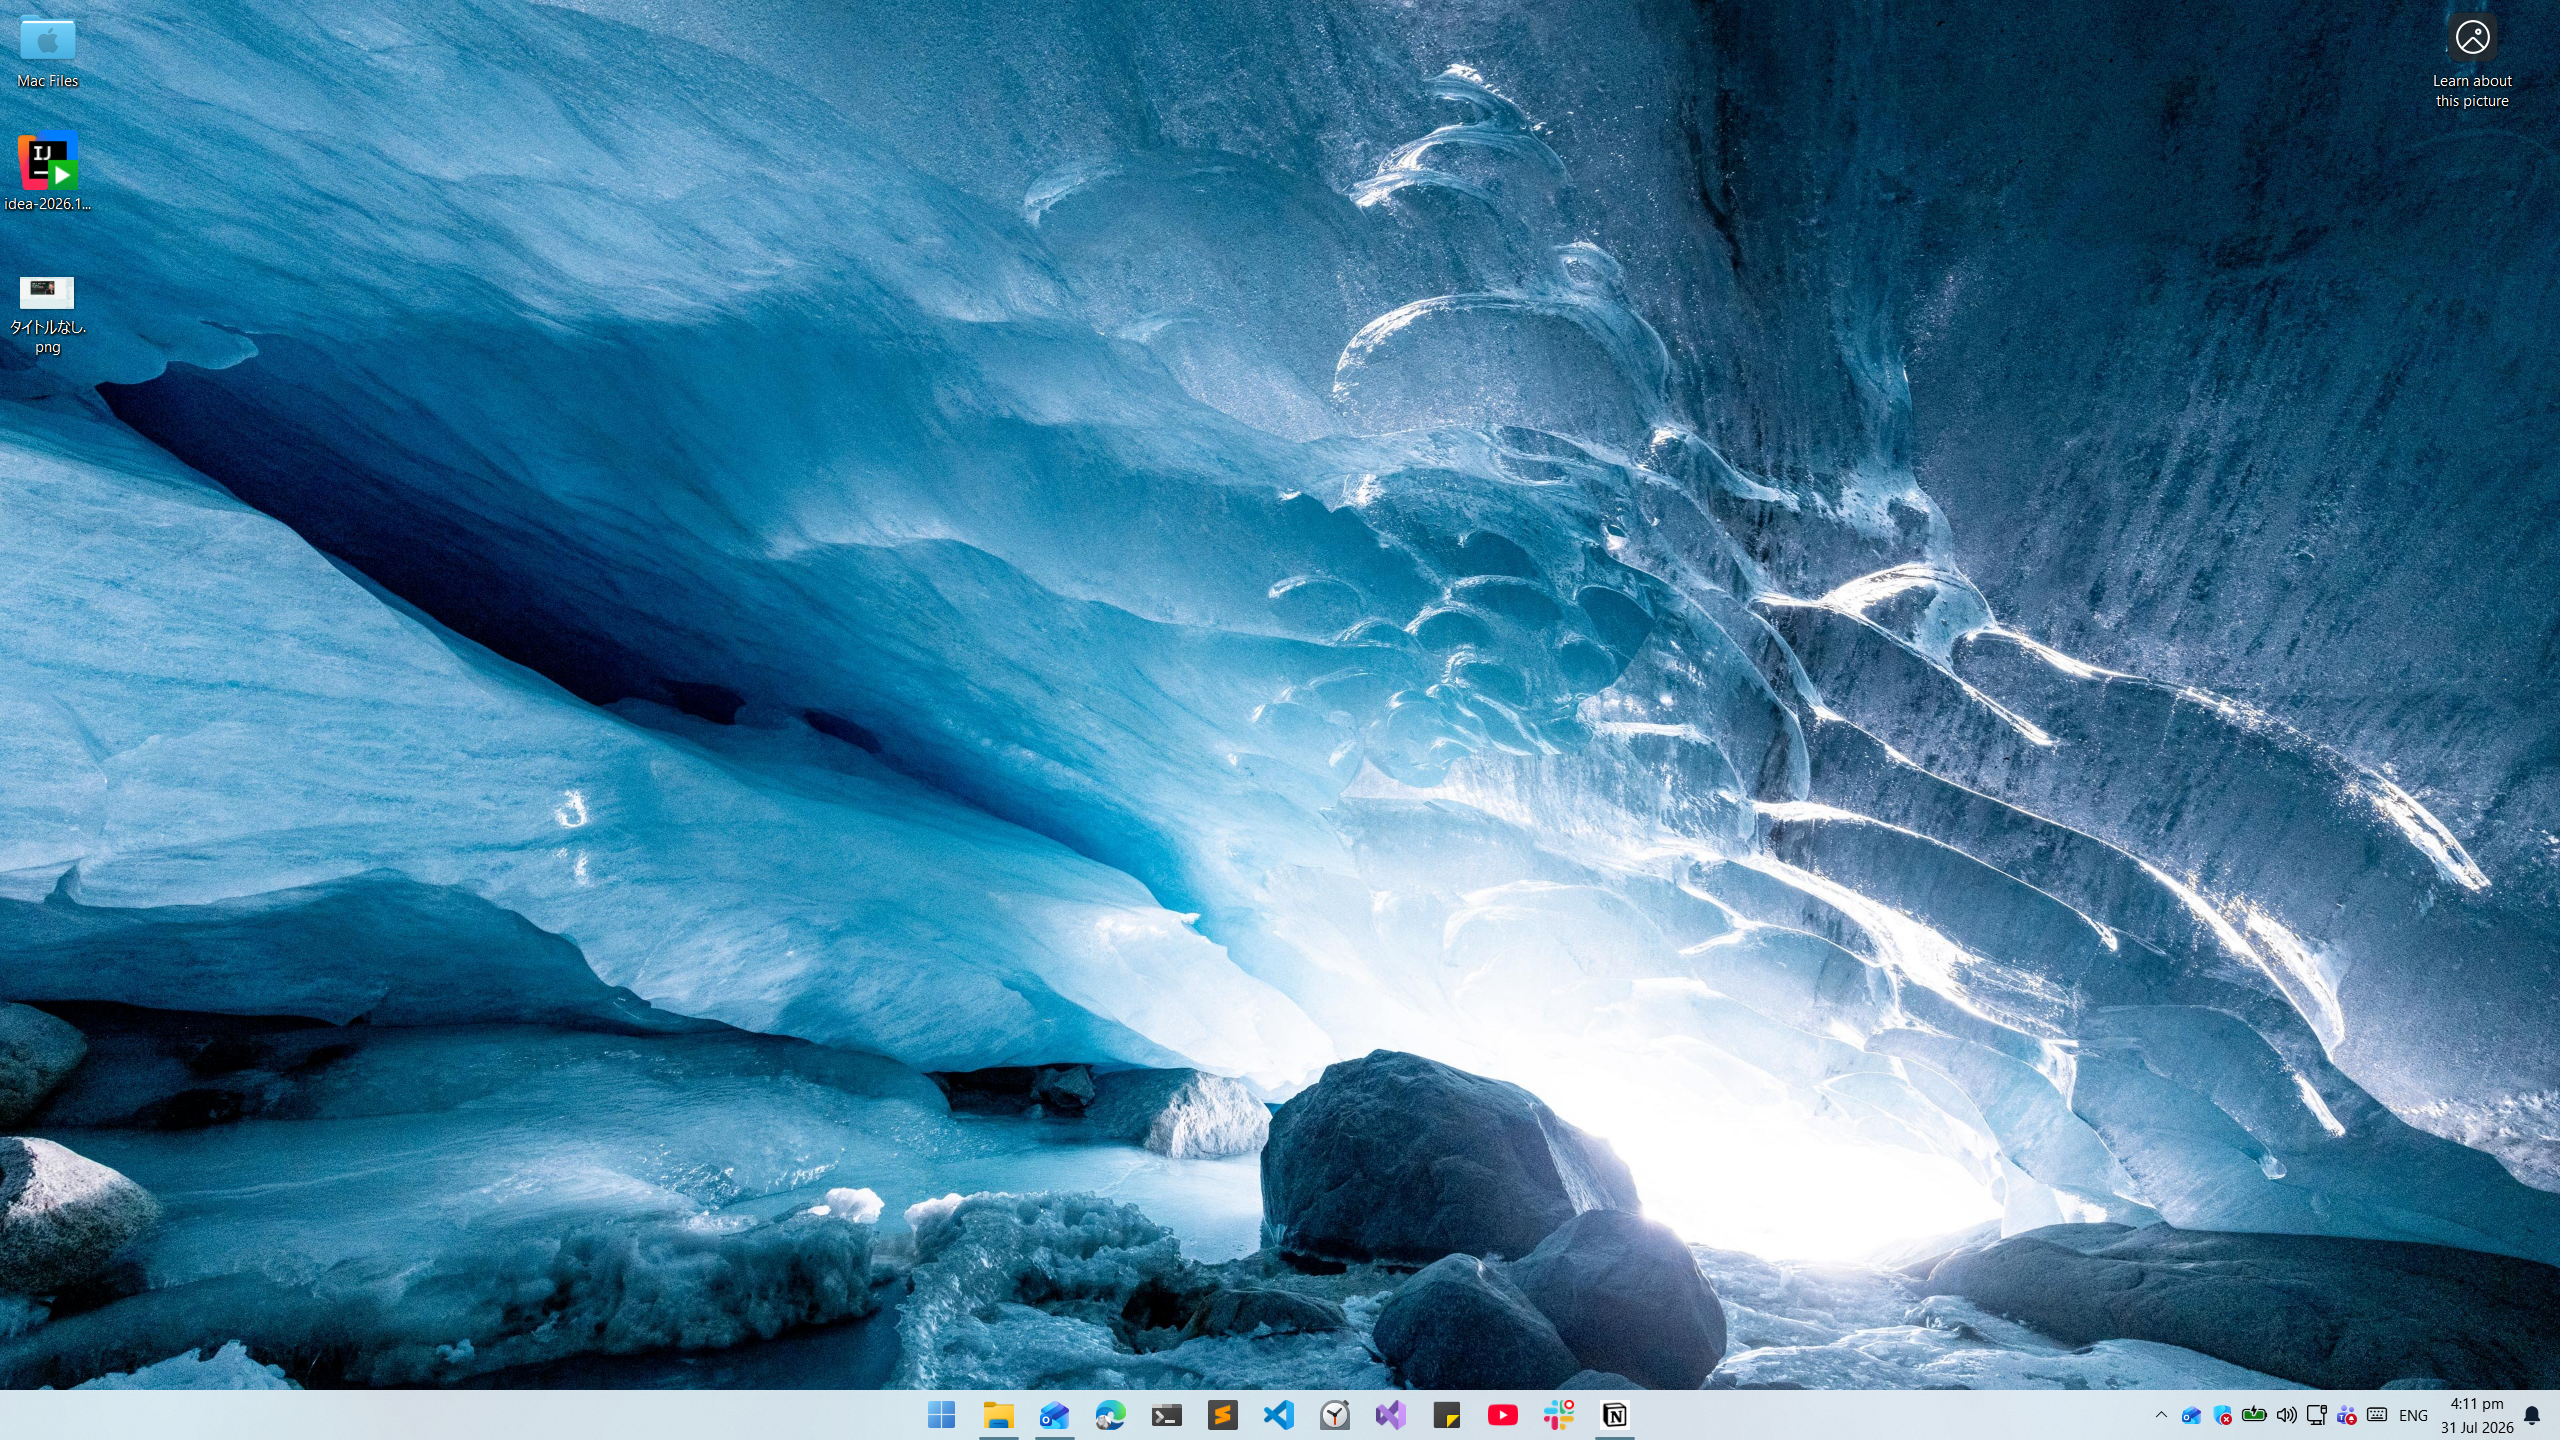Select the Mac Files desktop folder
The height and width of the screenshot is (1440, 2560).
(x=47, y=53)
